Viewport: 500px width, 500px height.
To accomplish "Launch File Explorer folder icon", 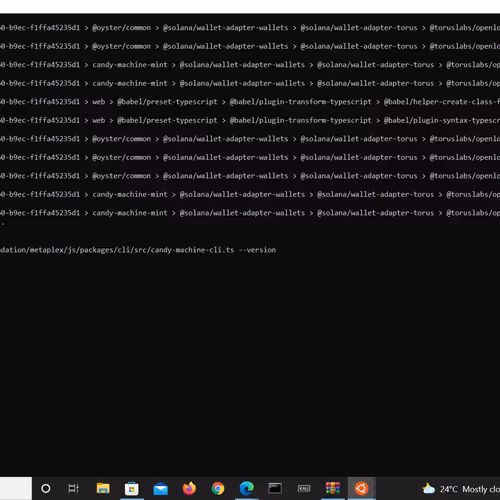I will tap(103, 489).
